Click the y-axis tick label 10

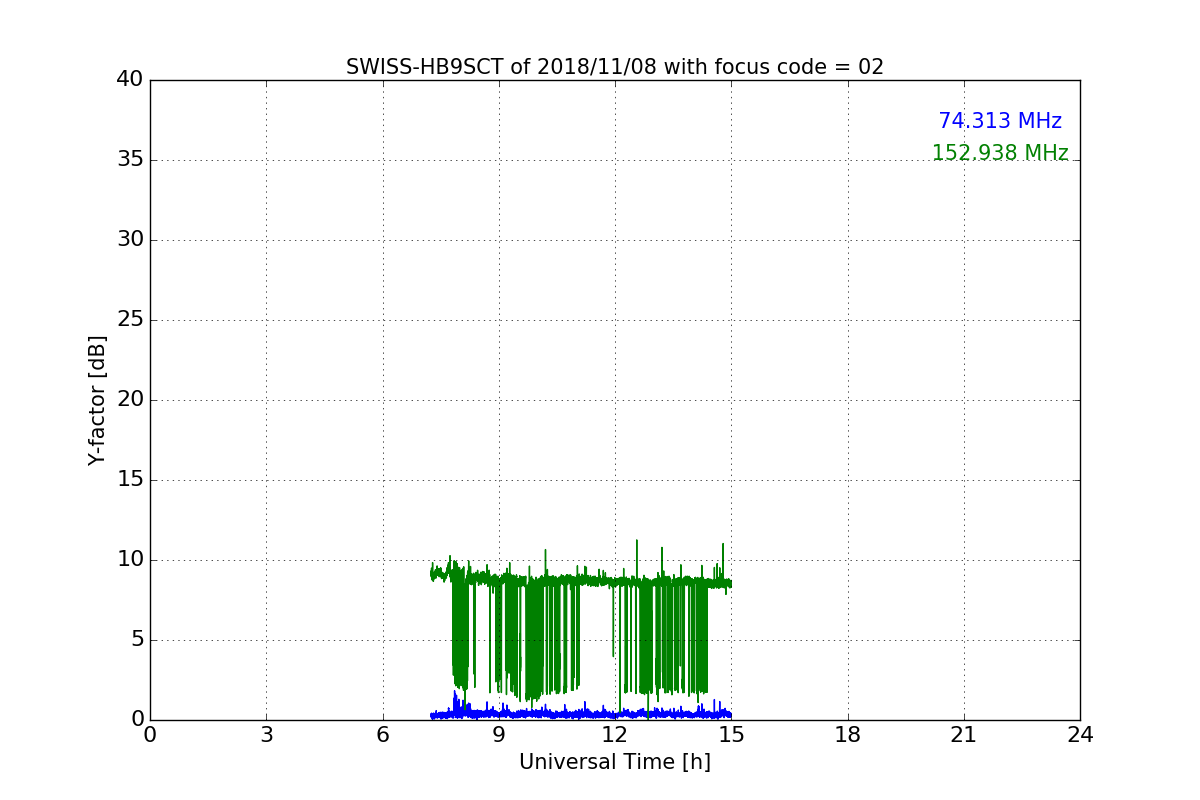130,560
